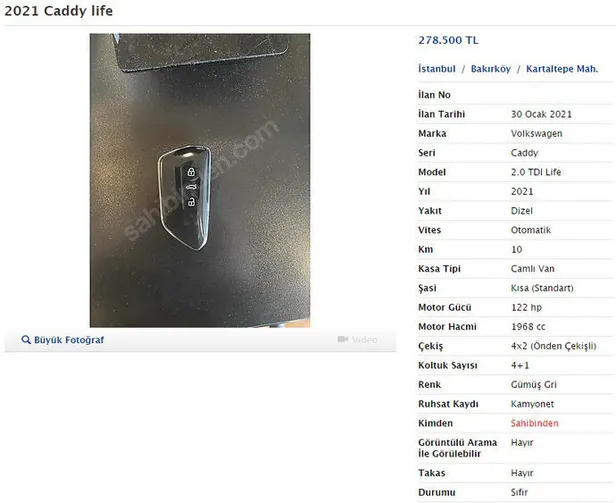The width and height of the screenshot is (616, 503).
Task: Click the unlock icon on the key fob
Action: [x=191, y=202]
